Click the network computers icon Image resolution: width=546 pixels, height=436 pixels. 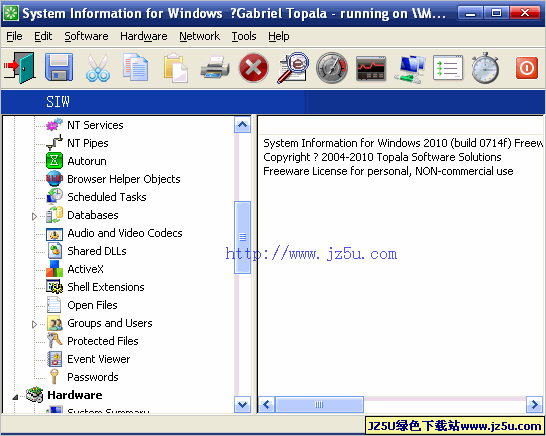(410, 68)
